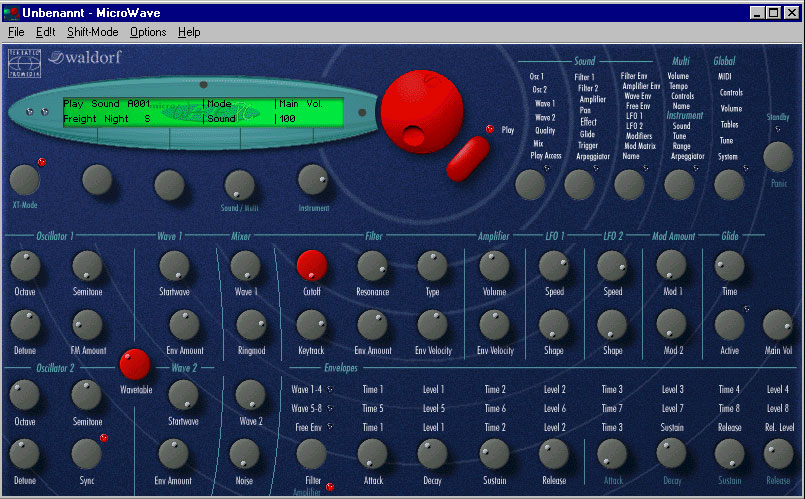Click the Amplifier Volume knob
This screenshot has height=499, width=805.
(x=494, y=266)
